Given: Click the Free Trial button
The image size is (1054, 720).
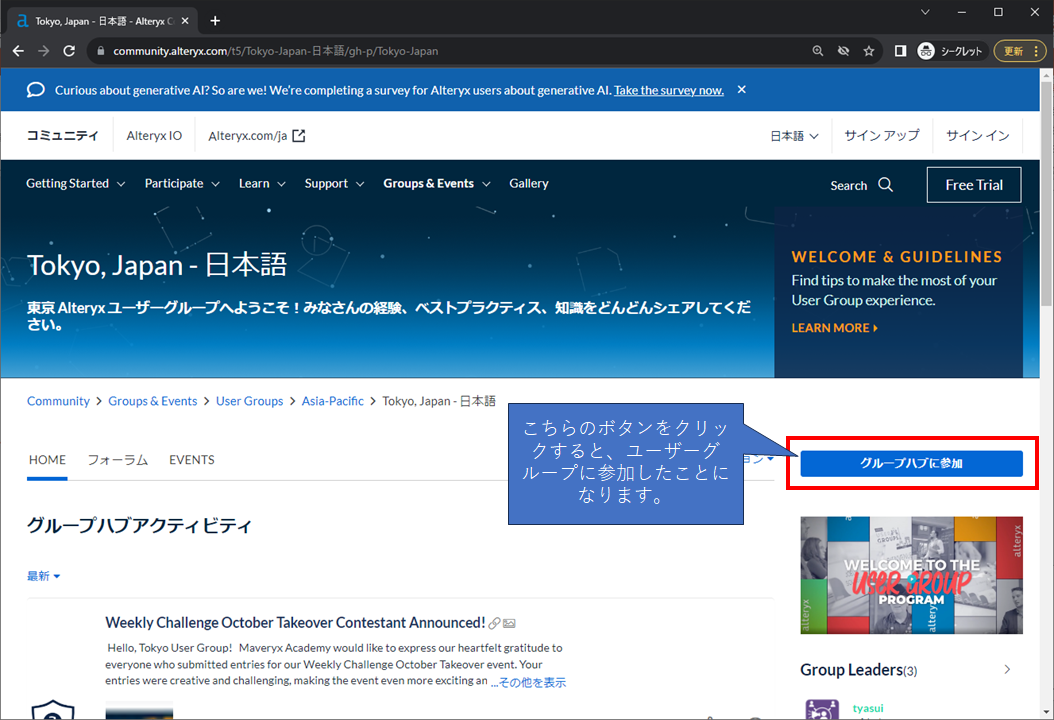Looking at the screenshot, I should pyautogui.click(x=973, y=185).
